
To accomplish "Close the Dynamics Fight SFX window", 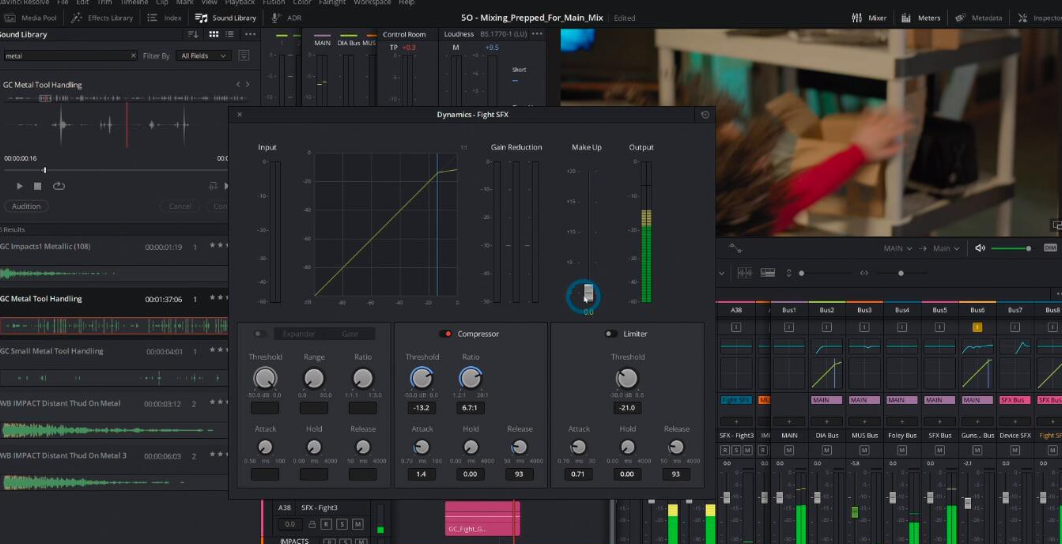I will point(240,114).
